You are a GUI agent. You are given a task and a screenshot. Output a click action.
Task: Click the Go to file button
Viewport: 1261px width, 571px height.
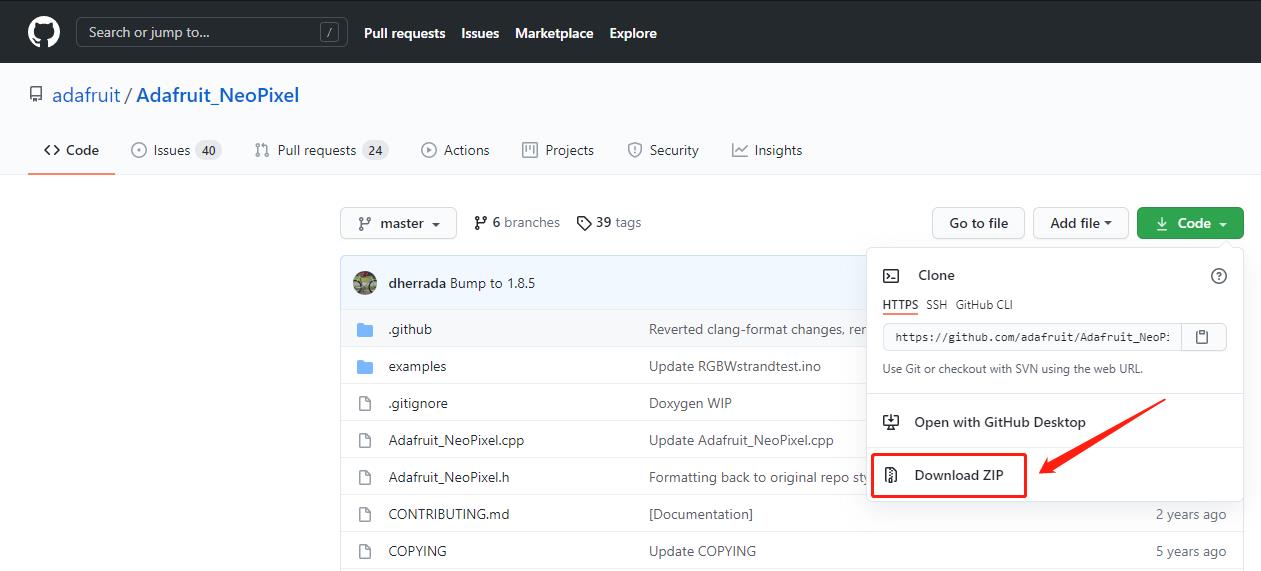978,223
